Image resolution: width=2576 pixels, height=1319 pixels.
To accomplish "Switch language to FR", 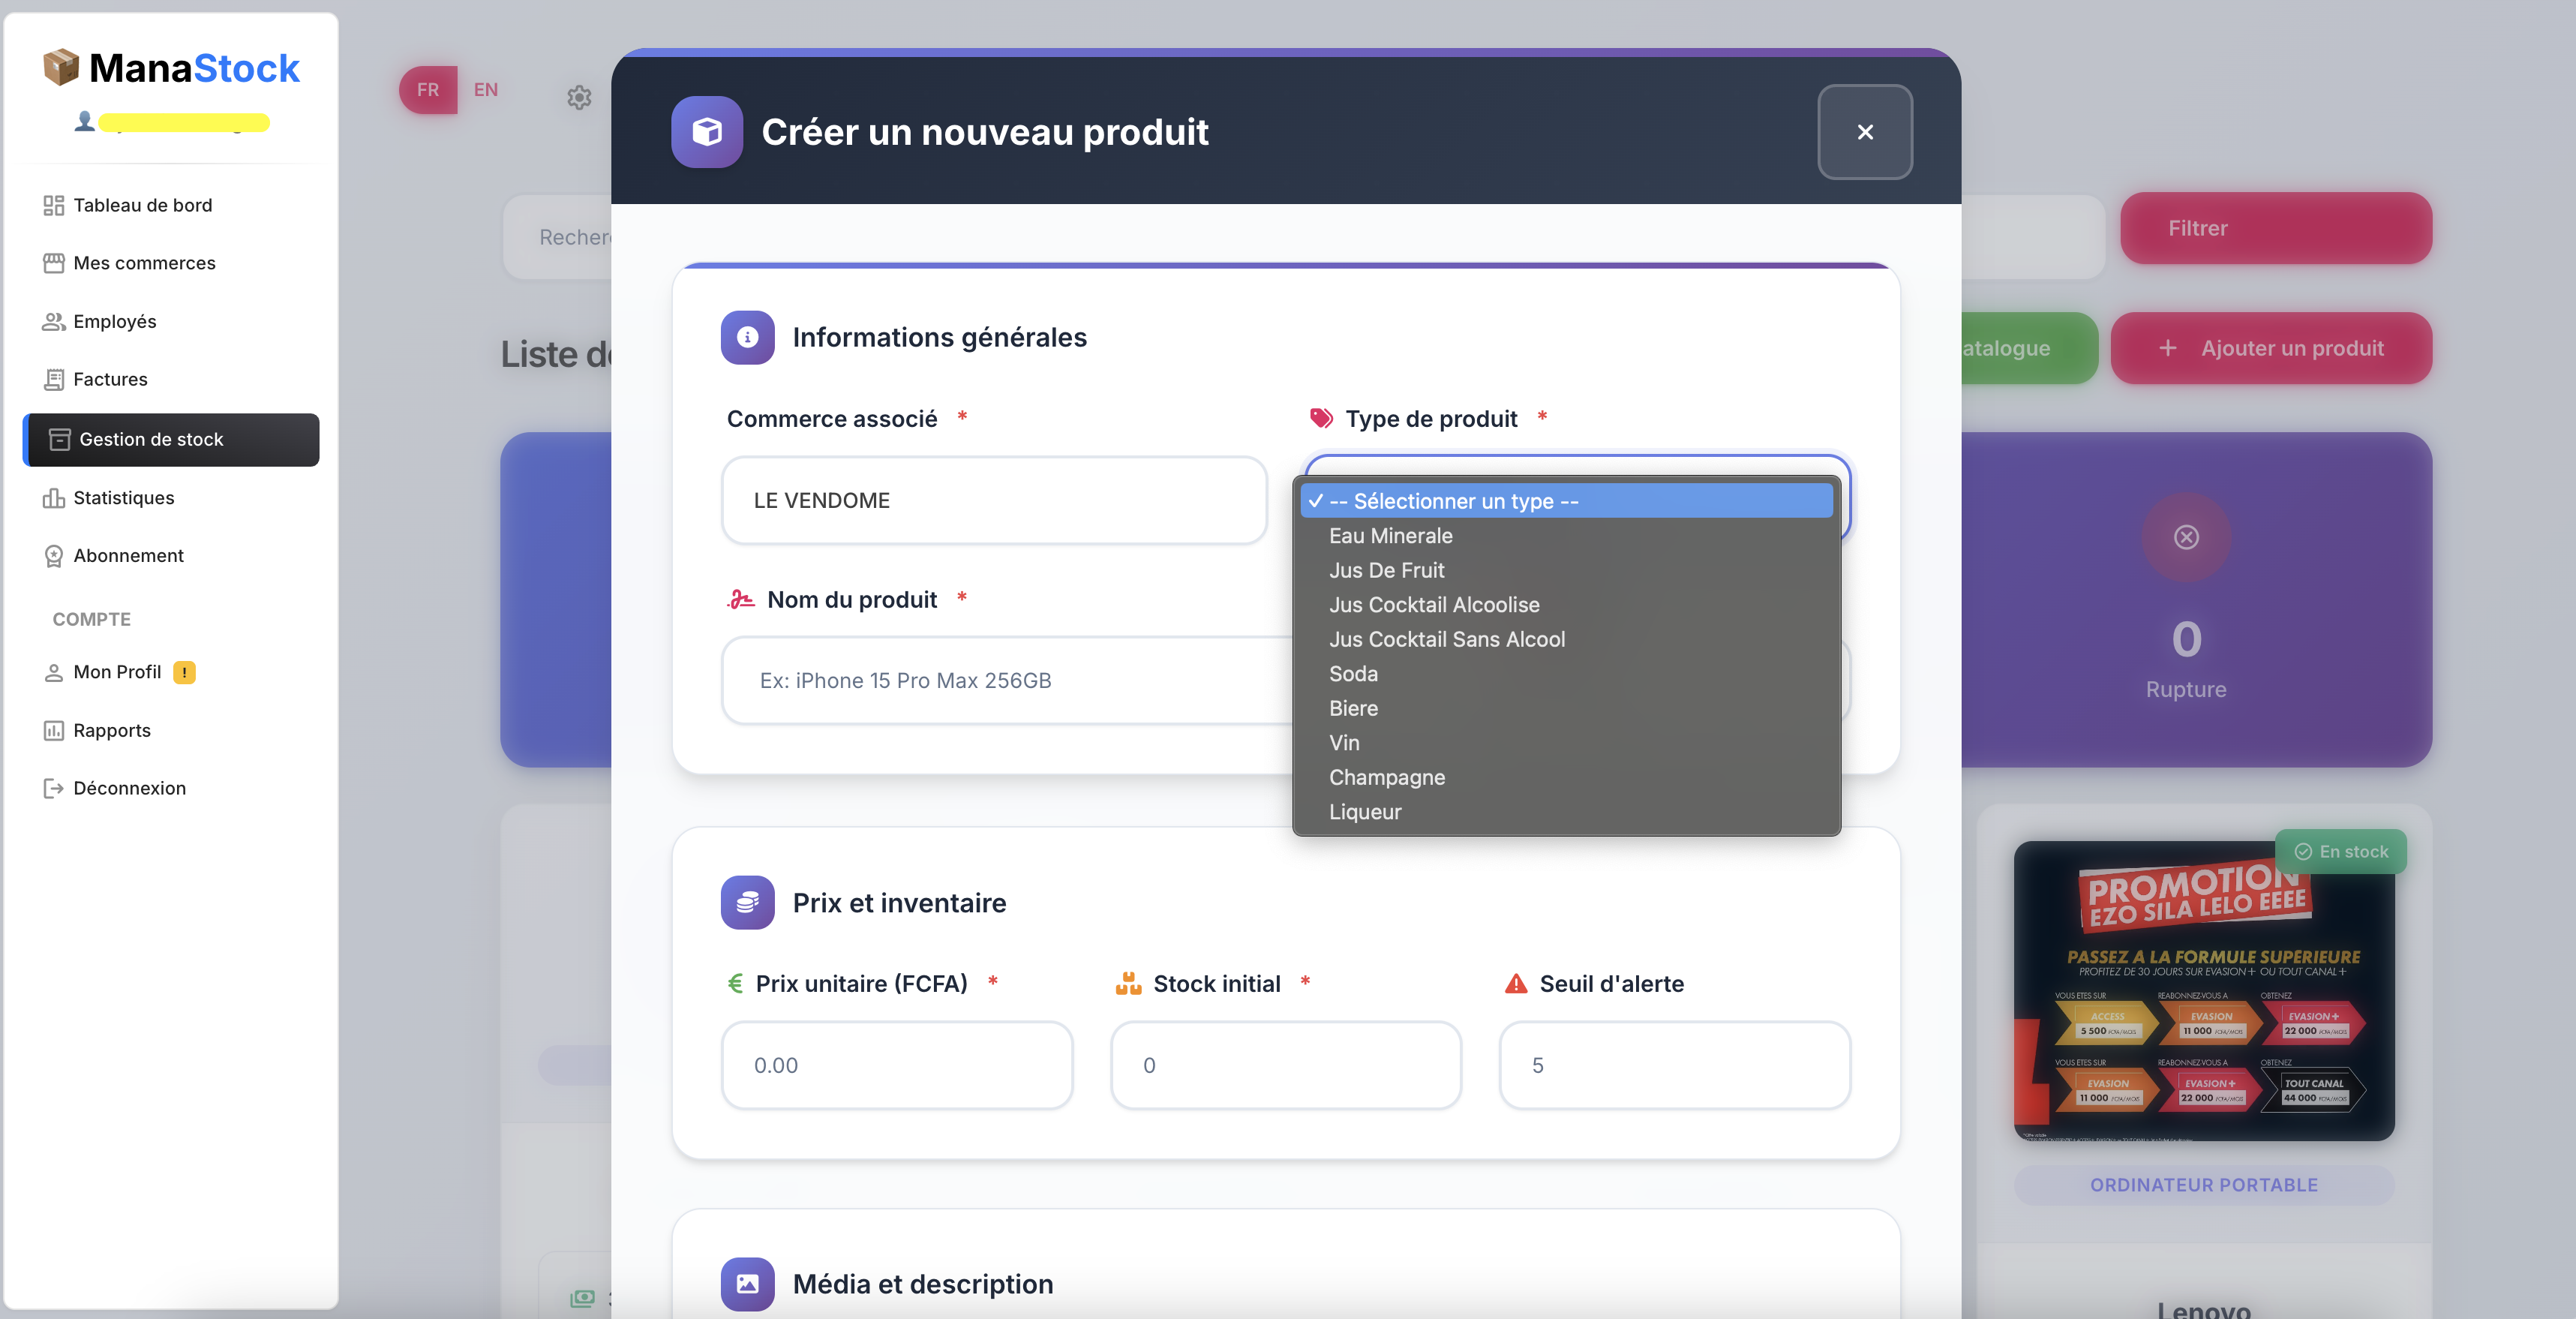I will point(428,90).
